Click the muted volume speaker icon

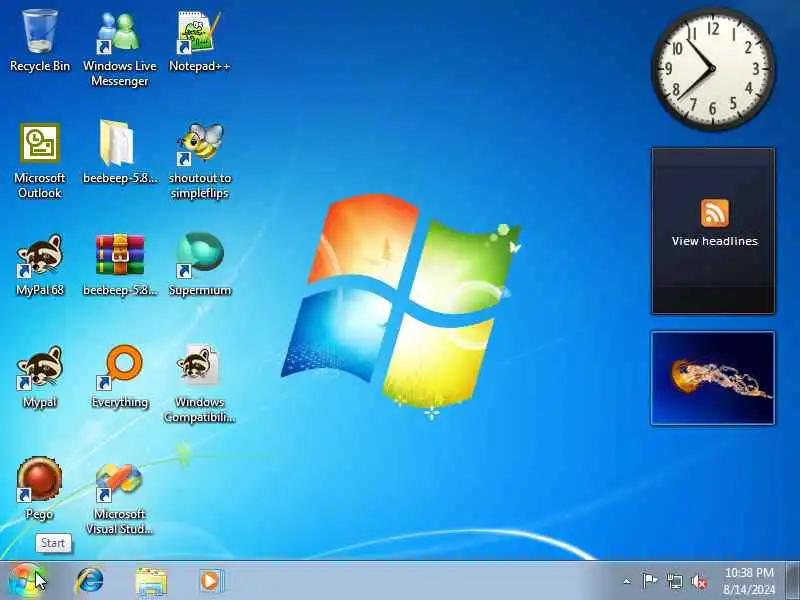tap(699, 581)
